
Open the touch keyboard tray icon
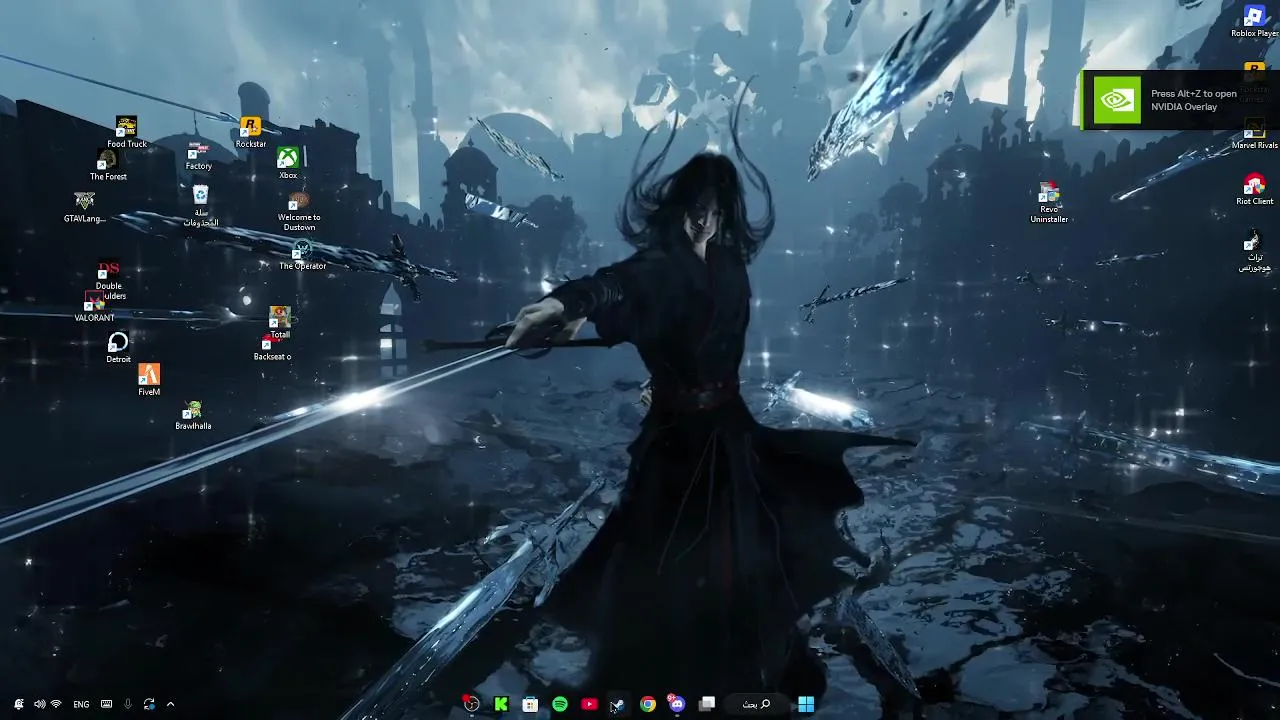click(106, 704)
